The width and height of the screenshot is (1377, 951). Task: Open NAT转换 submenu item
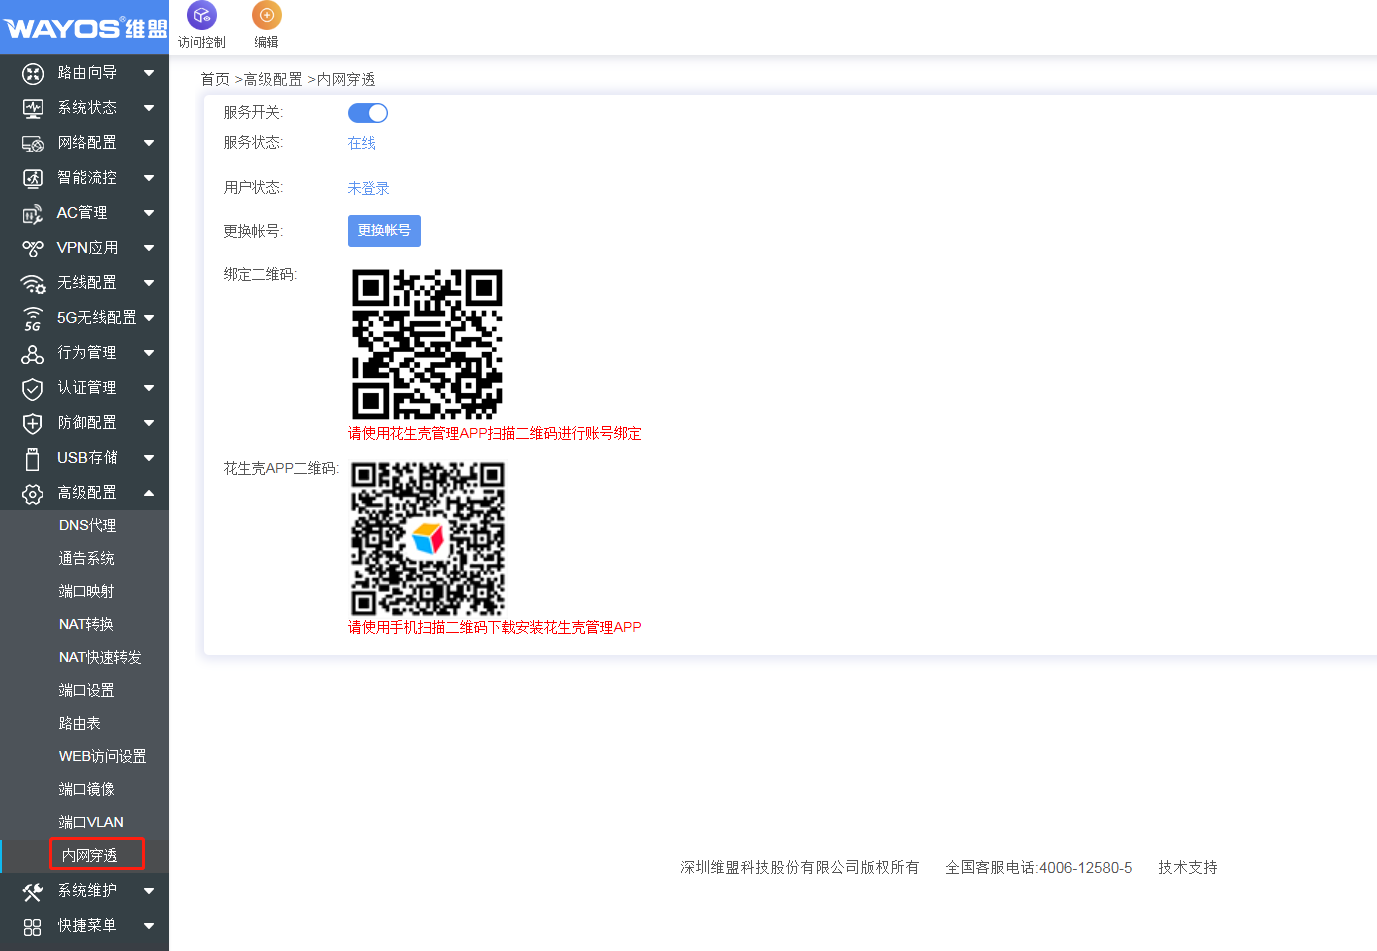86,624
